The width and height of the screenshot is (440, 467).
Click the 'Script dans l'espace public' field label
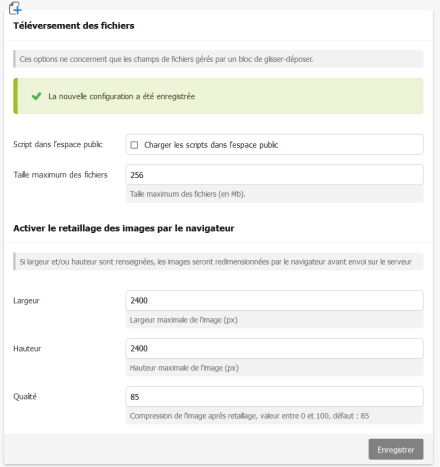pos(58,144)
